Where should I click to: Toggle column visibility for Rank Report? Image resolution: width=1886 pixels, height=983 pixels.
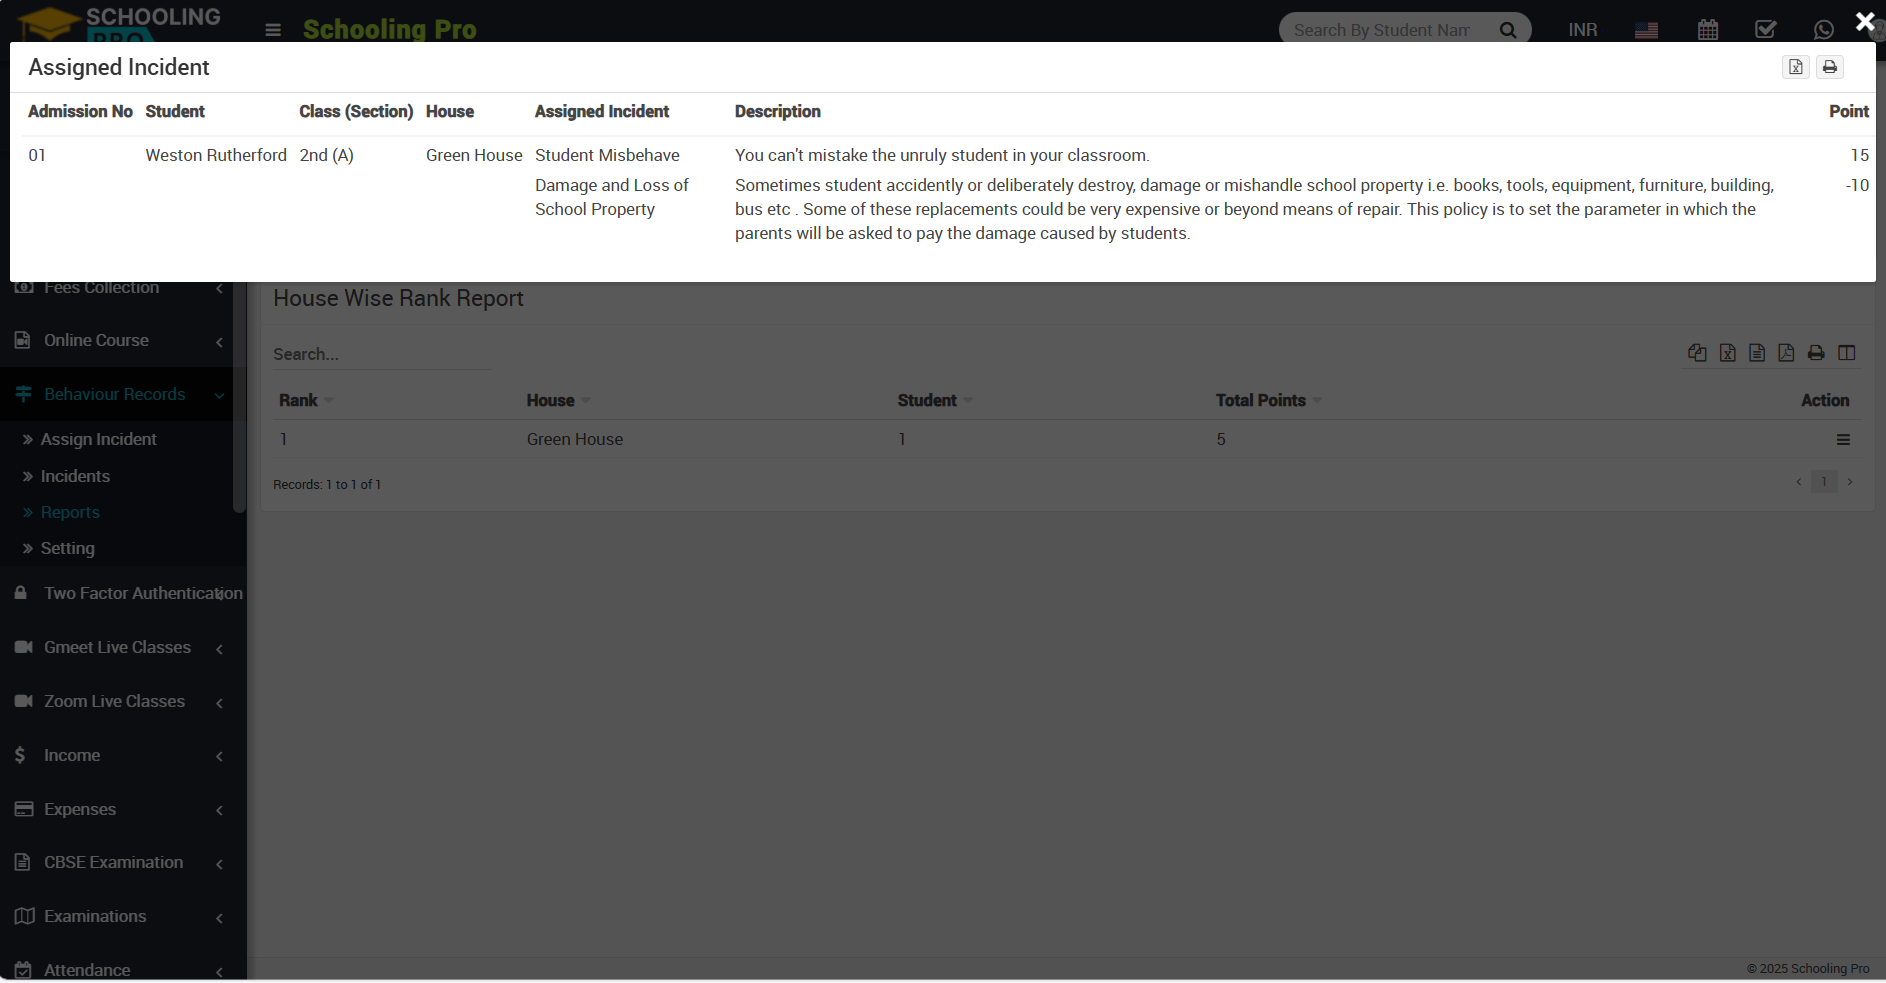[x=1847, y=353]
